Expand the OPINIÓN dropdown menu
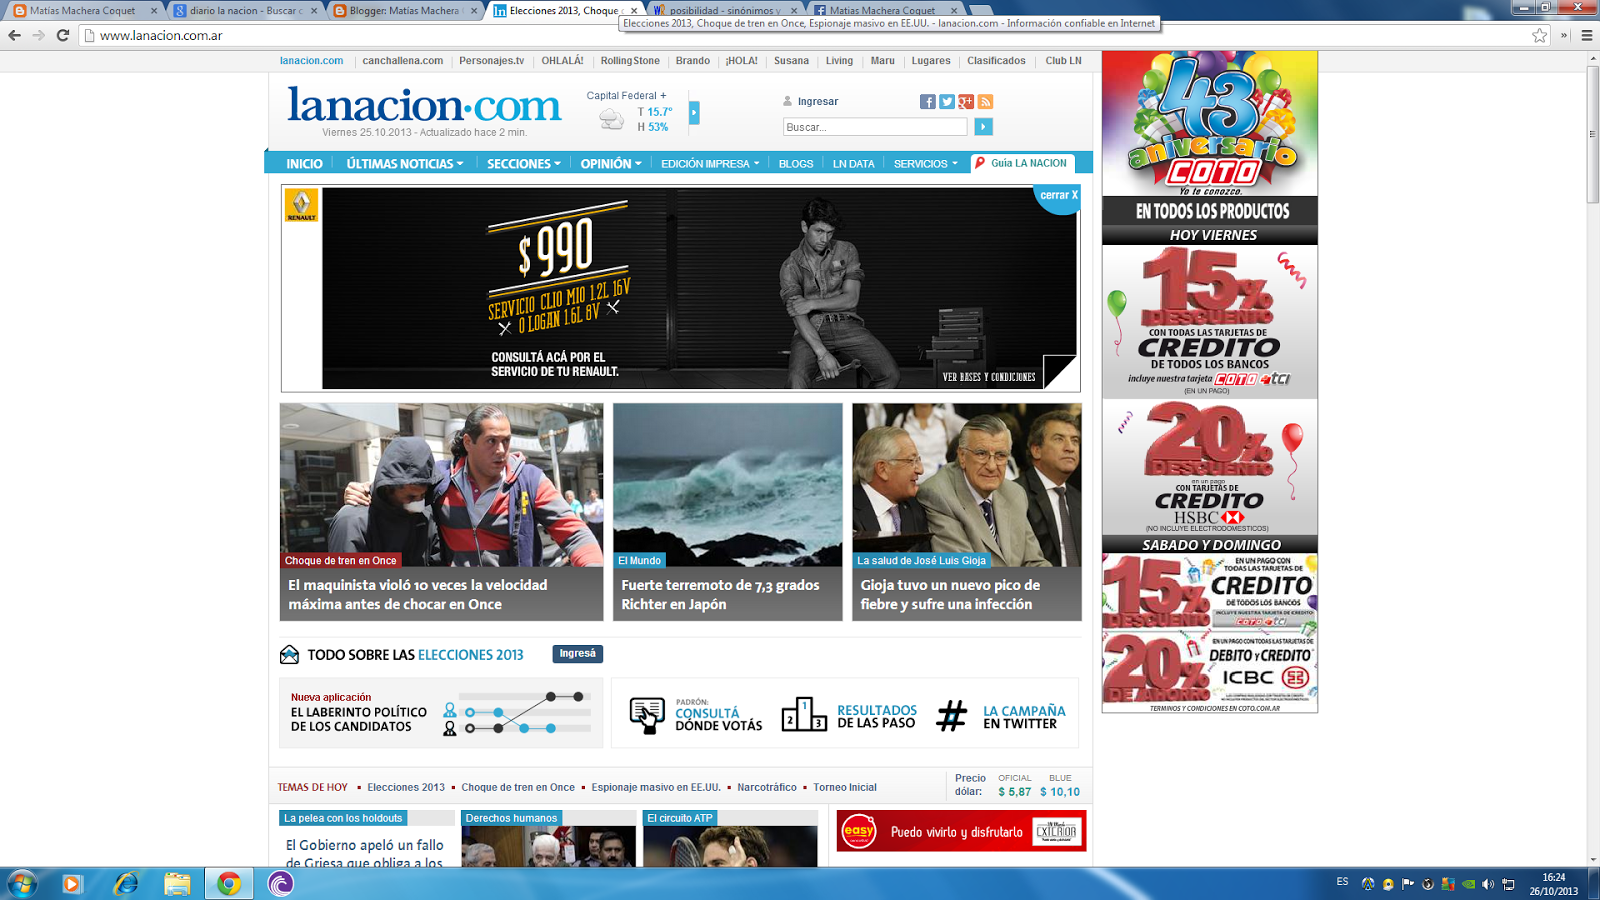This screenshot has height=900, width=1600. pyautogui.click(x=611, y=164)
